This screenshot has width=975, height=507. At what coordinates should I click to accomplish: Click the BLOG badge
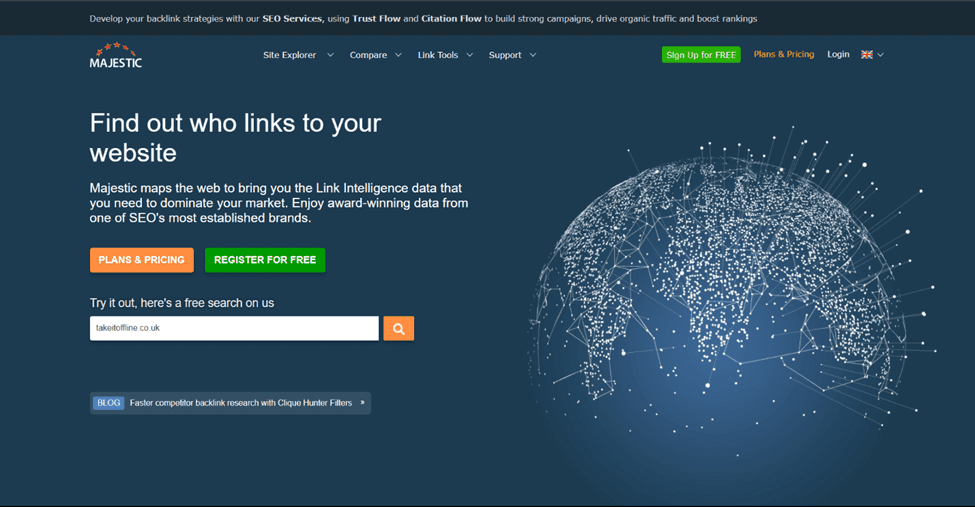[x=108, y=403]
